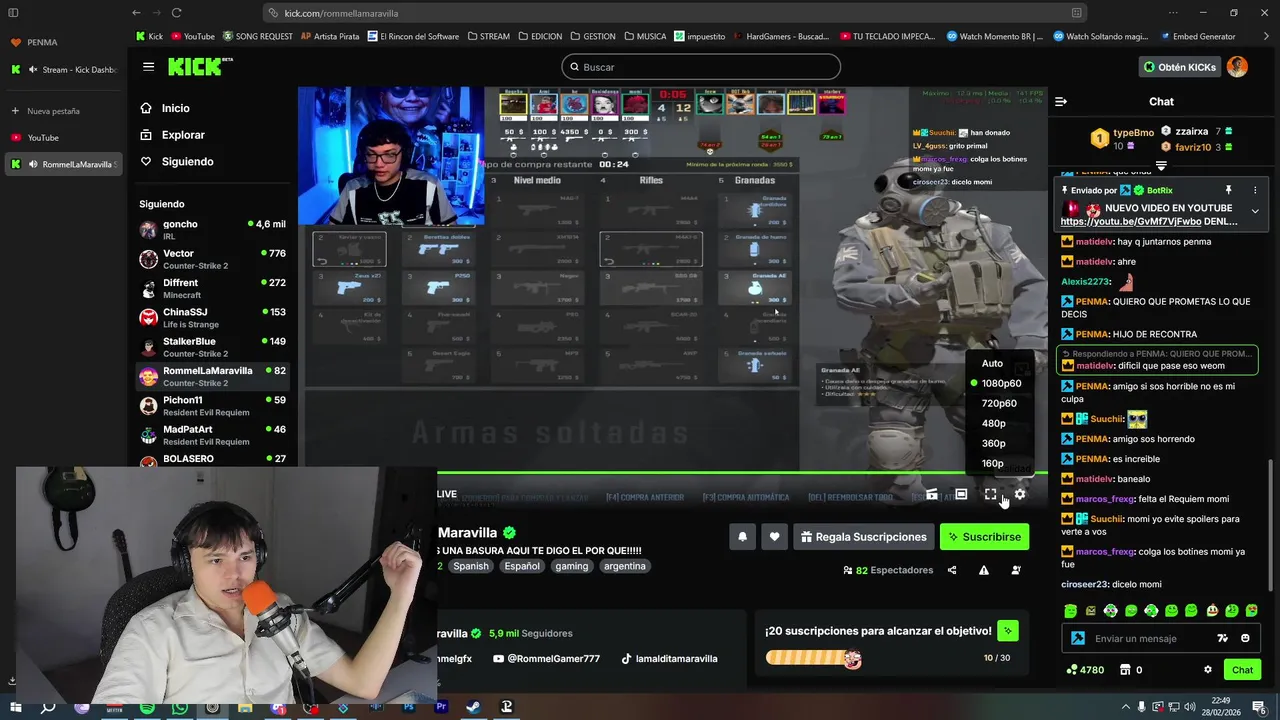Switch to the PENMA vertical tab
Viewport: 1280px width, 720px height.
62,42
